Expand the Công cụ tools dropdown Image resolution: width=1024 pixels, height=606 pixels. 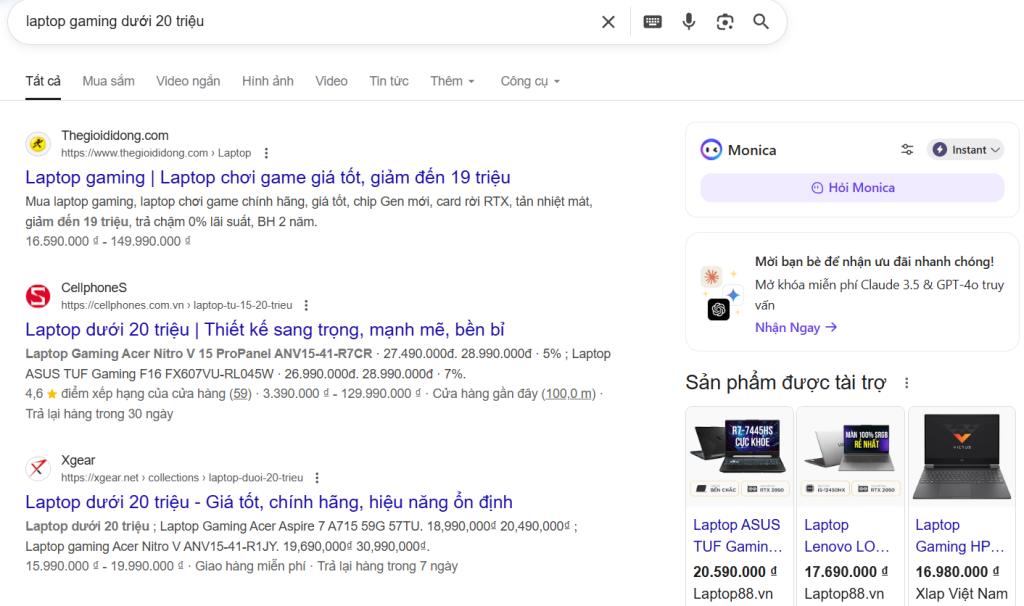[530, 81]
